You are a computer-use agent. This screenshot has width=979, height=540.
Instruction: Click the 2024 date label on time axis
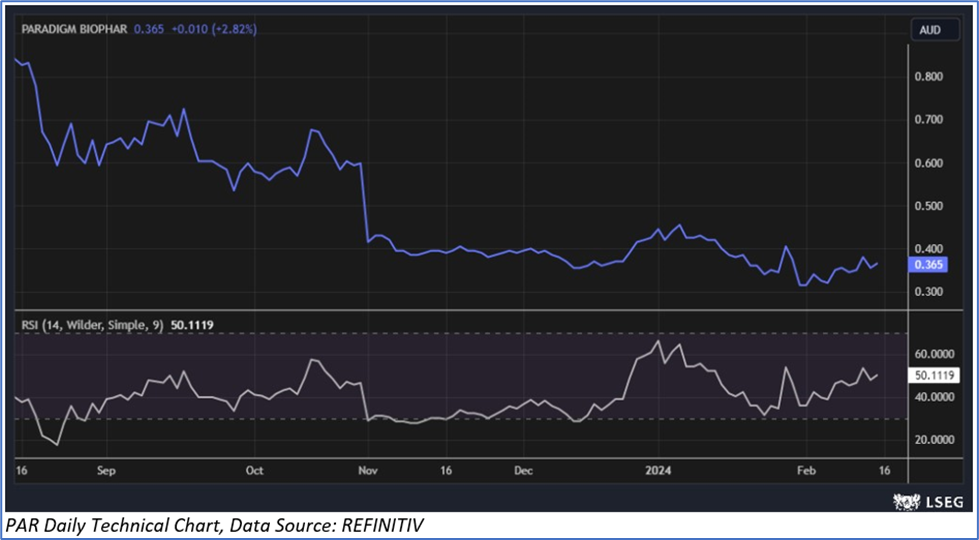pos(659,471)
